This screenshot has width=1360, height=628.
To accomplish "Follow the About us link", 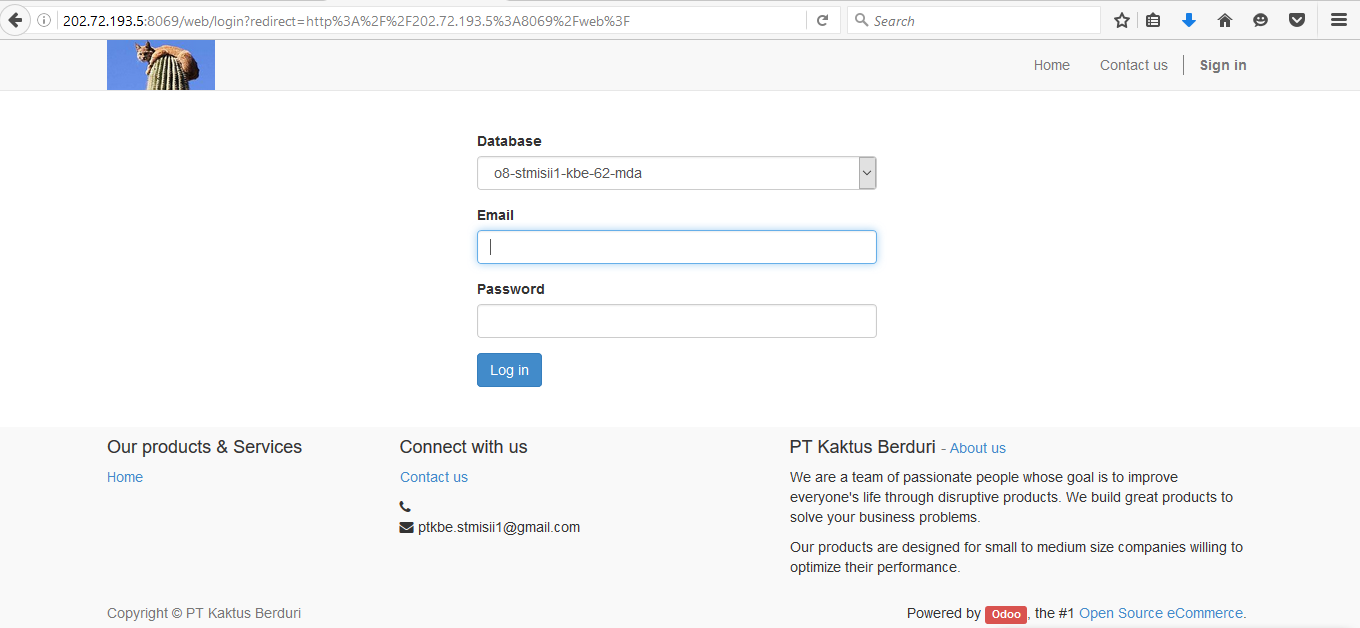I will (977, 448).
